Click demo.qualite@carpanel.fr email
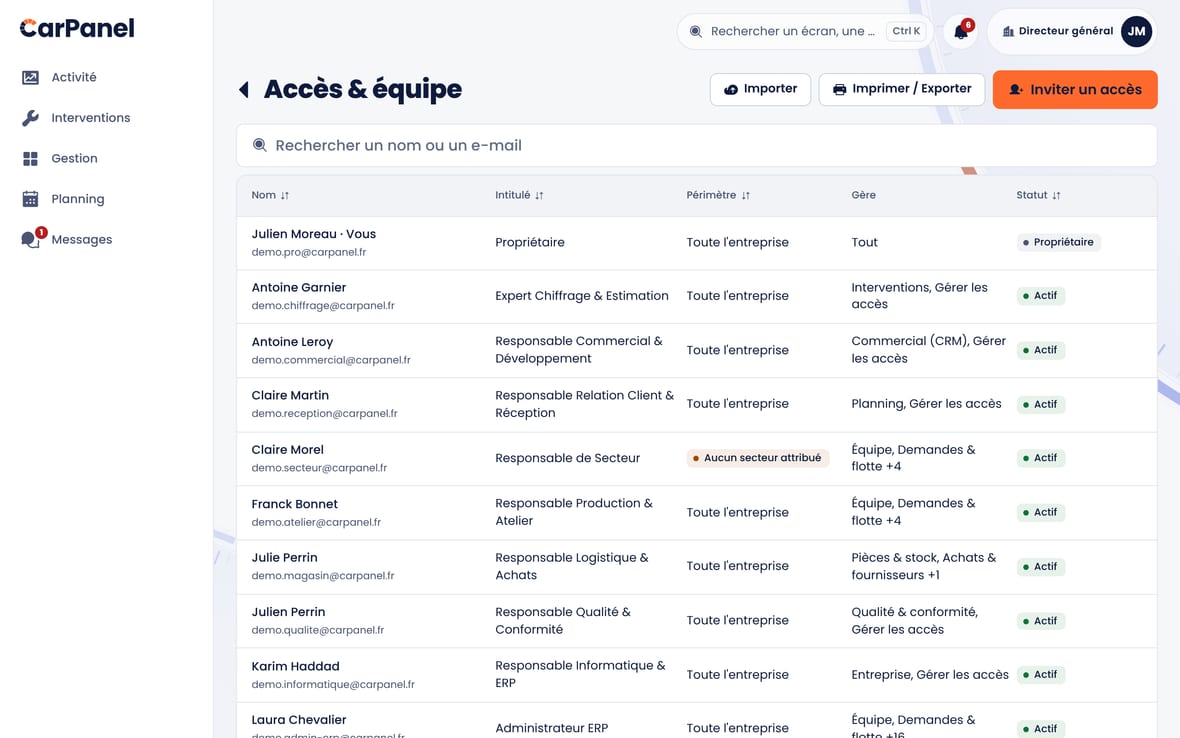1180x738 pixels. click(x=318, y=630)
